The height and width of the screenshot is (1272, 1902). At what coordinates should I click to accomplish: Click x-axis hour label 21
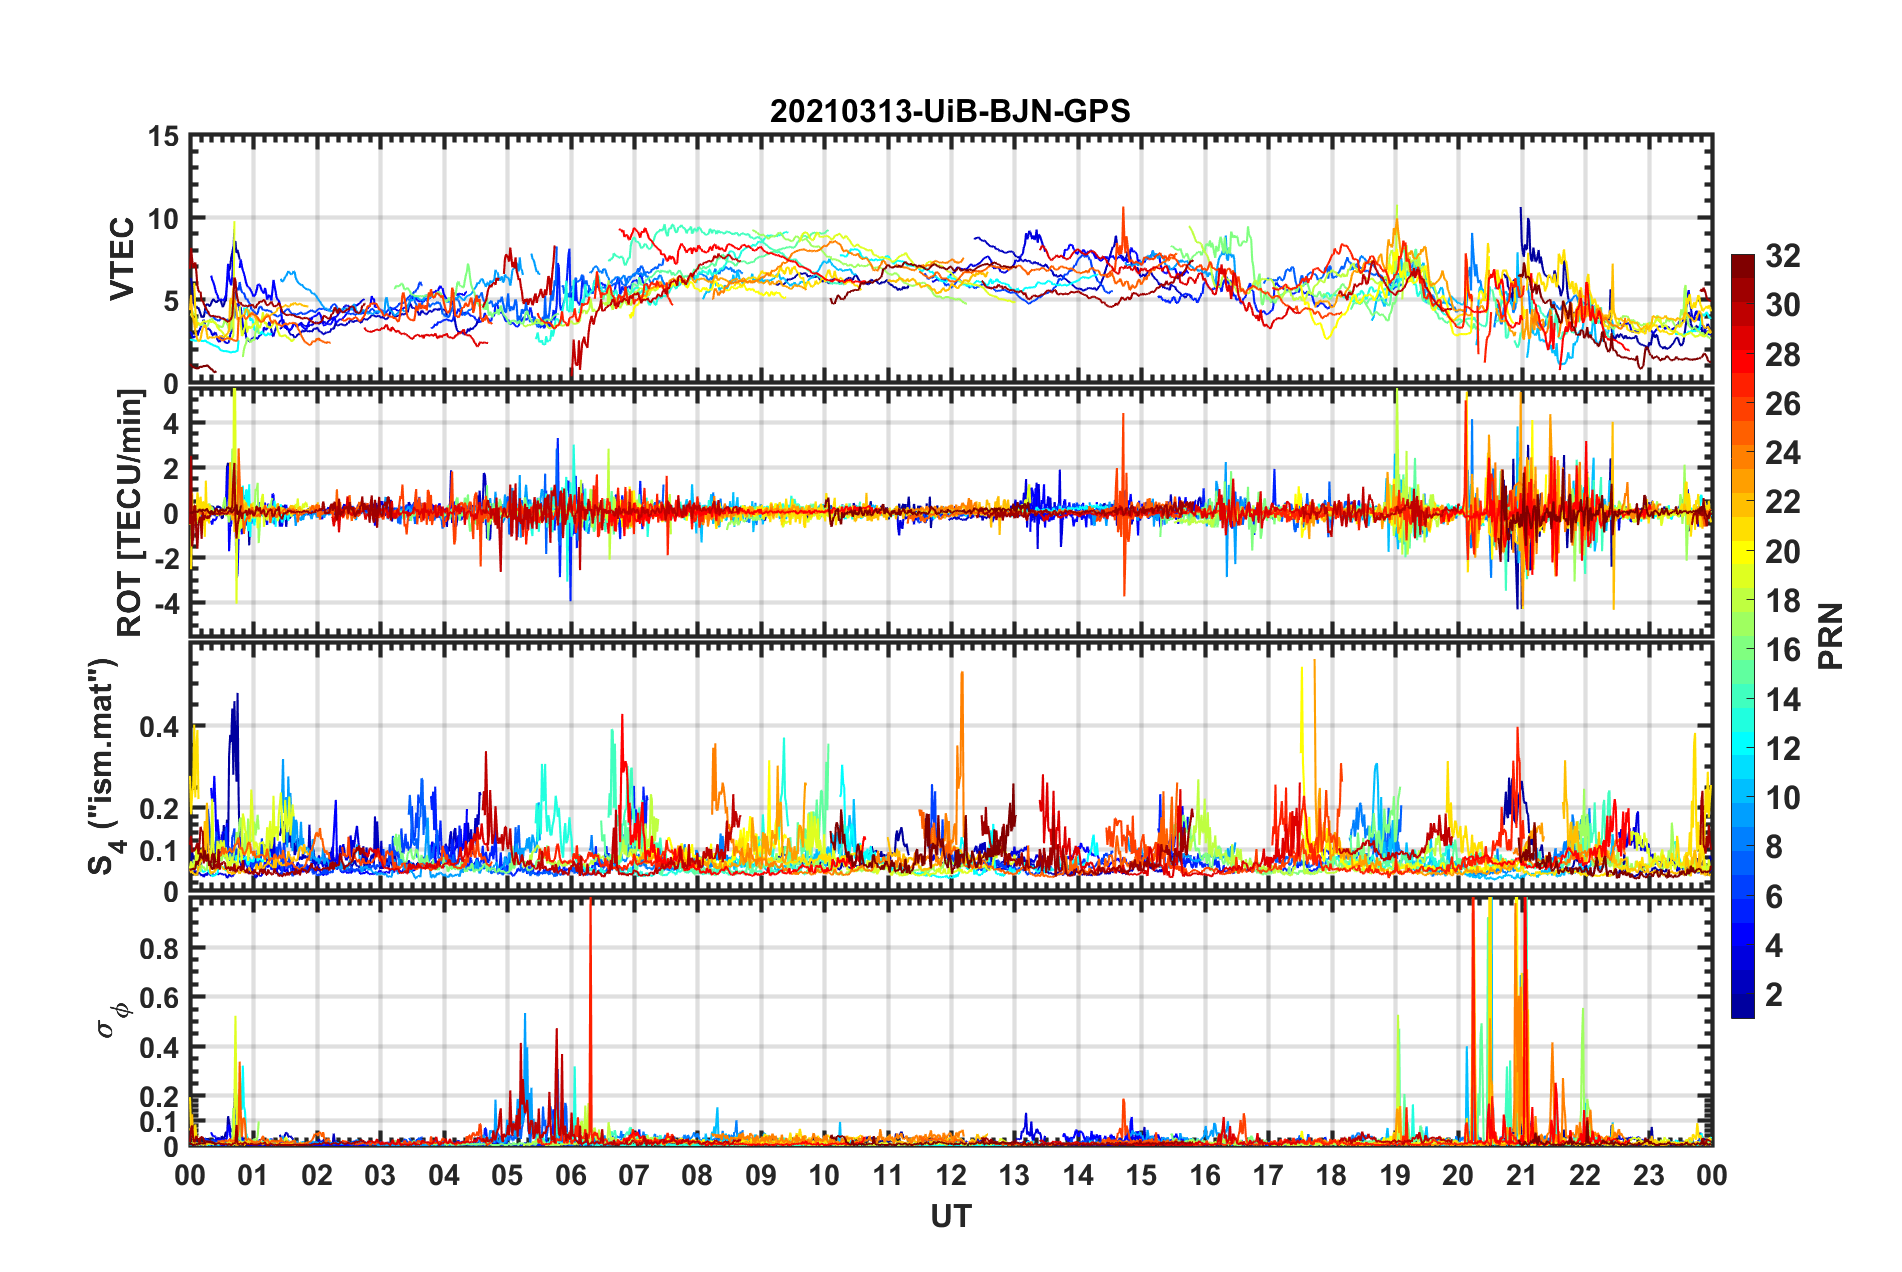(x=1522, y=1175)
